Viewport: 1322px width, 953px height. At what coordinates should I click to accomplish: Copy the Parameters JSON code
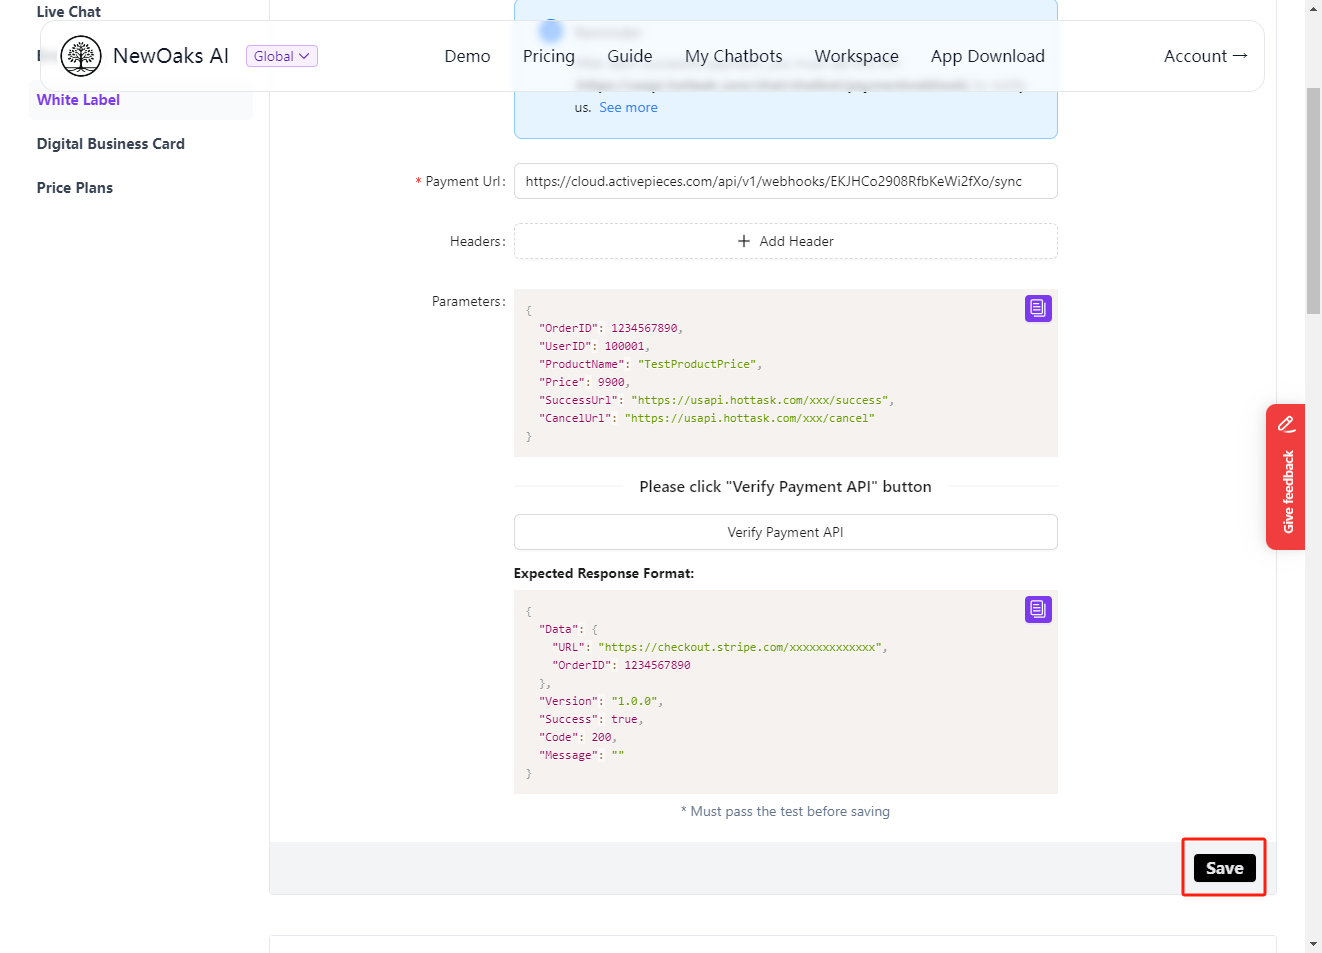tap(1038, 308)
